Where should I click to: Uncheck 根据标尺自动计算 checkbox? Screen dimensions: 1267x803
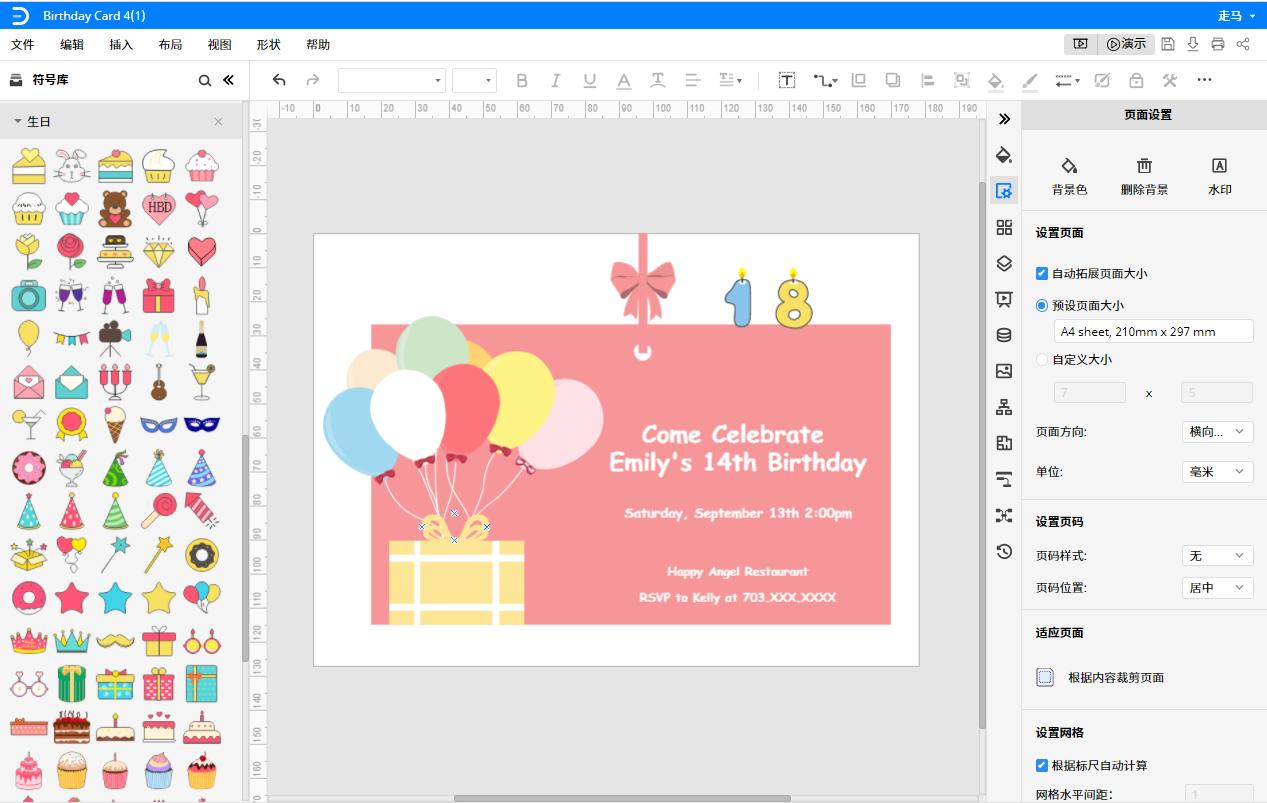click(1042, 765)
